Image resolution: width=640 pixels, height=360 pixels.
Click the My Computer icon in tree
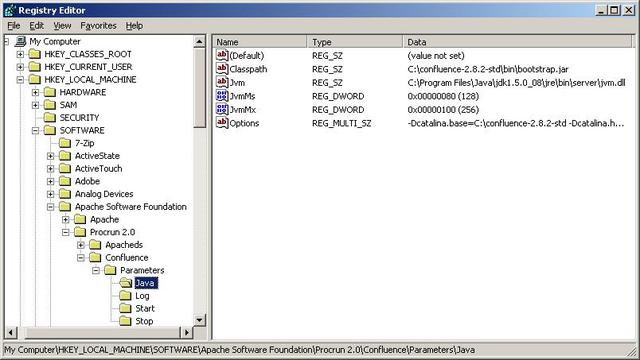pyautogui.click(x=20, y=41)
